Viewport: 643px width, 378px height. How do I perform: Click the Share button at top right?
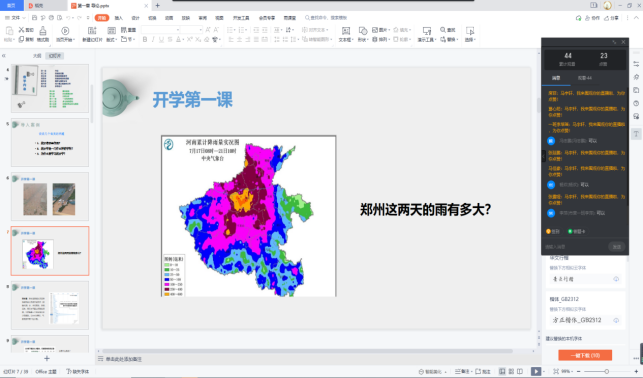point(611,18)
